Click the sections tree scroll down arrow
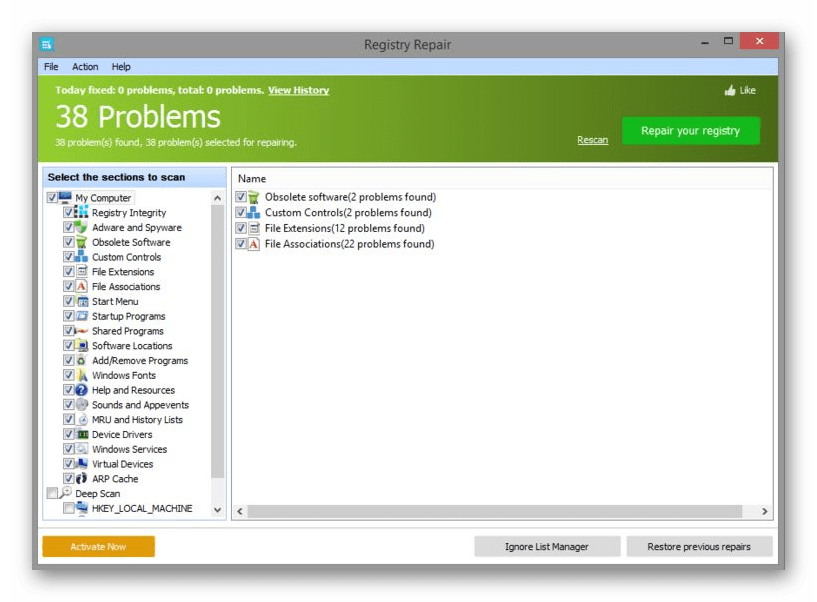817x602 pixels. point(218,510)
